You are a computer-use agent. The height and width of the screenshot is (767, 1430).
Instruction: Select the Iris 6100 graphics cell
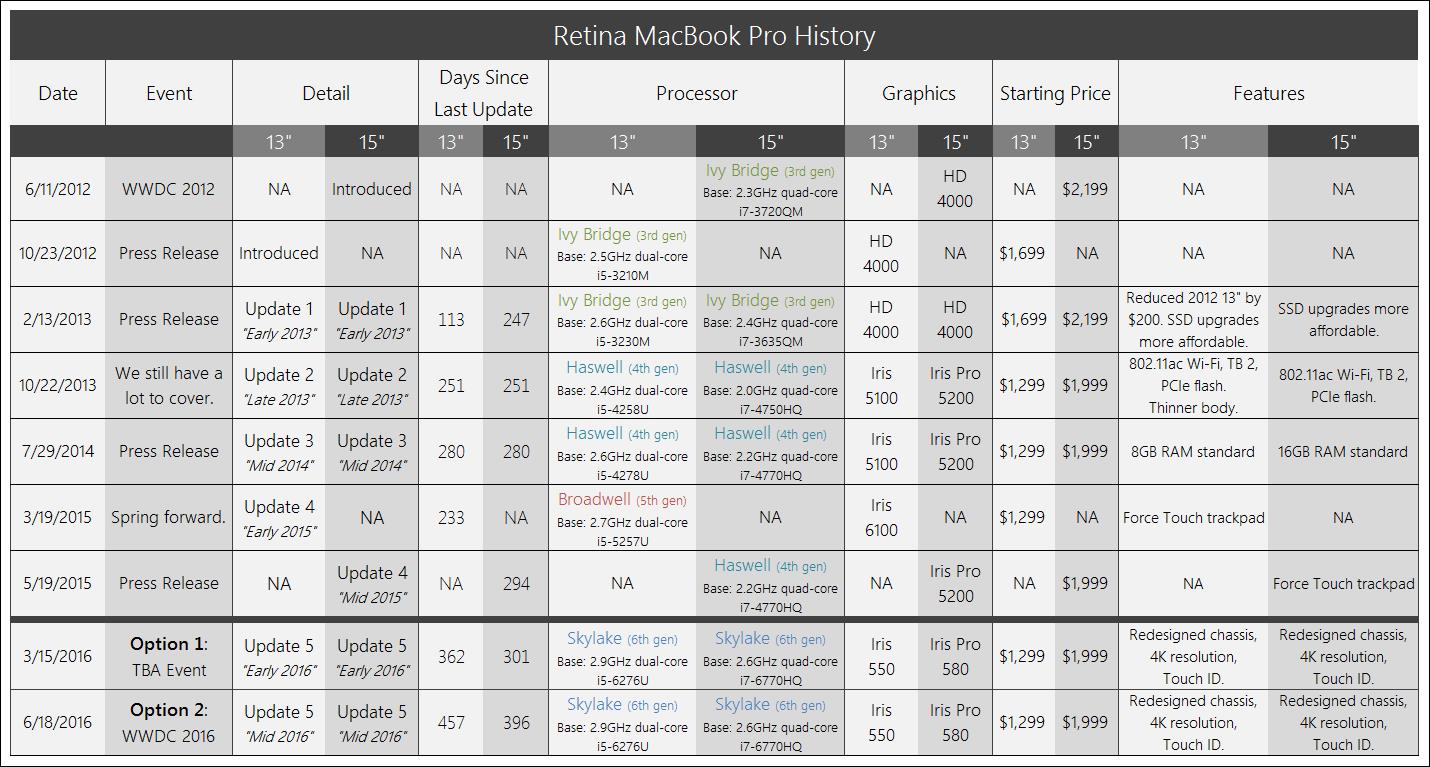coord(881,518)
